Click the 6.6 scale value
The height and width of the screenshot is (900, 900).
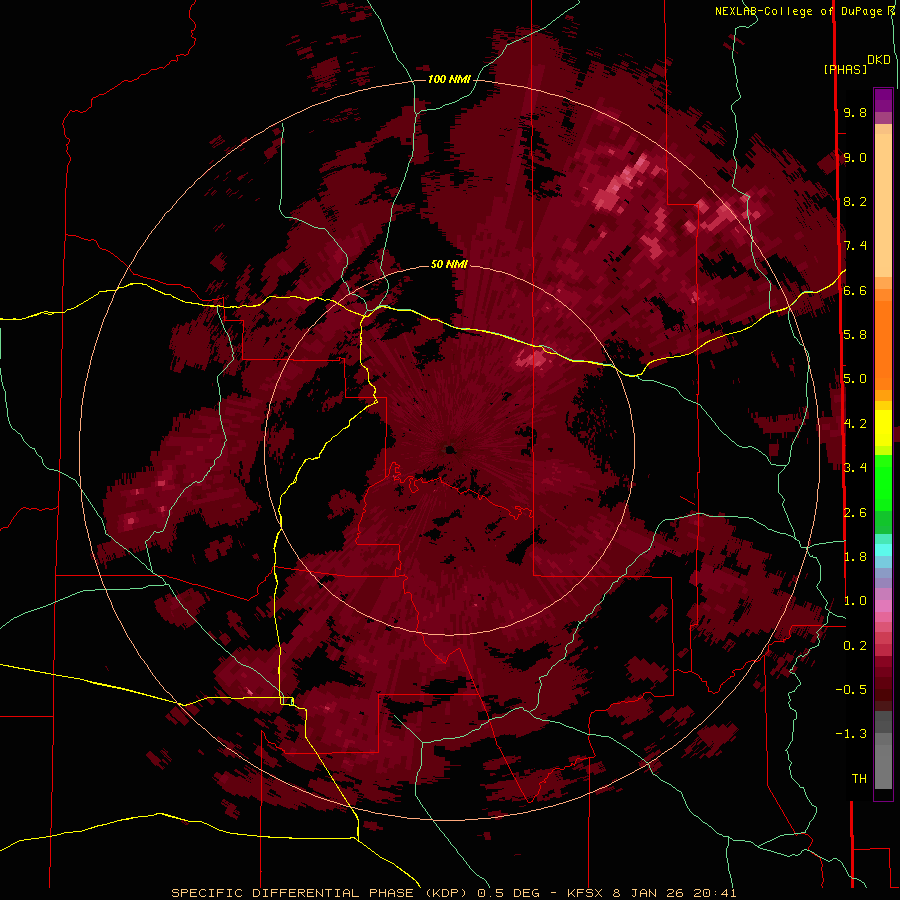pos(855,290)
